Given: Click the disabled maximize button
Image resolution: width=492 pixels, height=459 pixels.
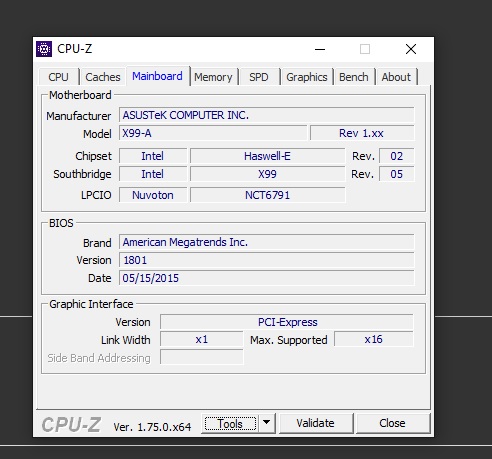Looking at the screenshot, I should coord(365,49).
